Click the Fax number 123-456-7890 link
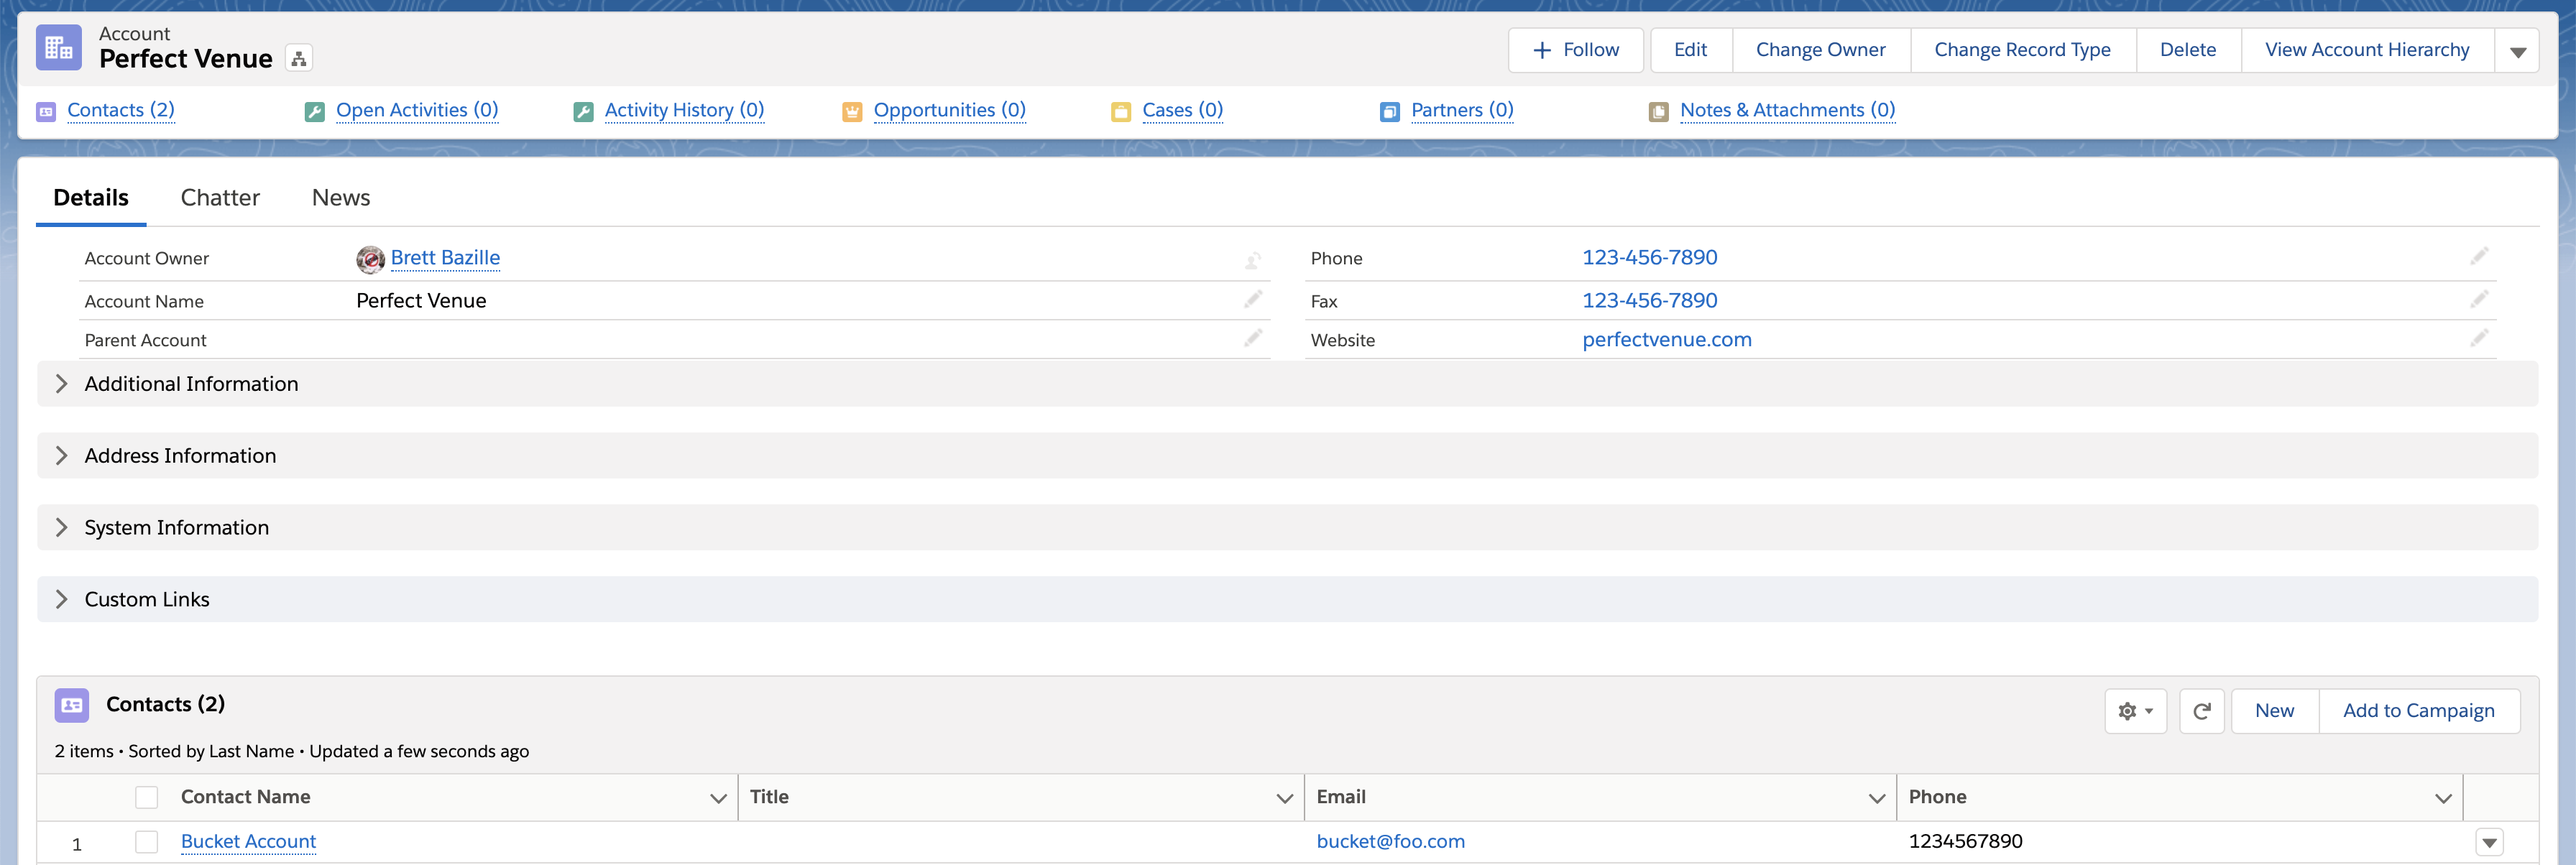2576x865 pixels. click(1650, 301)
